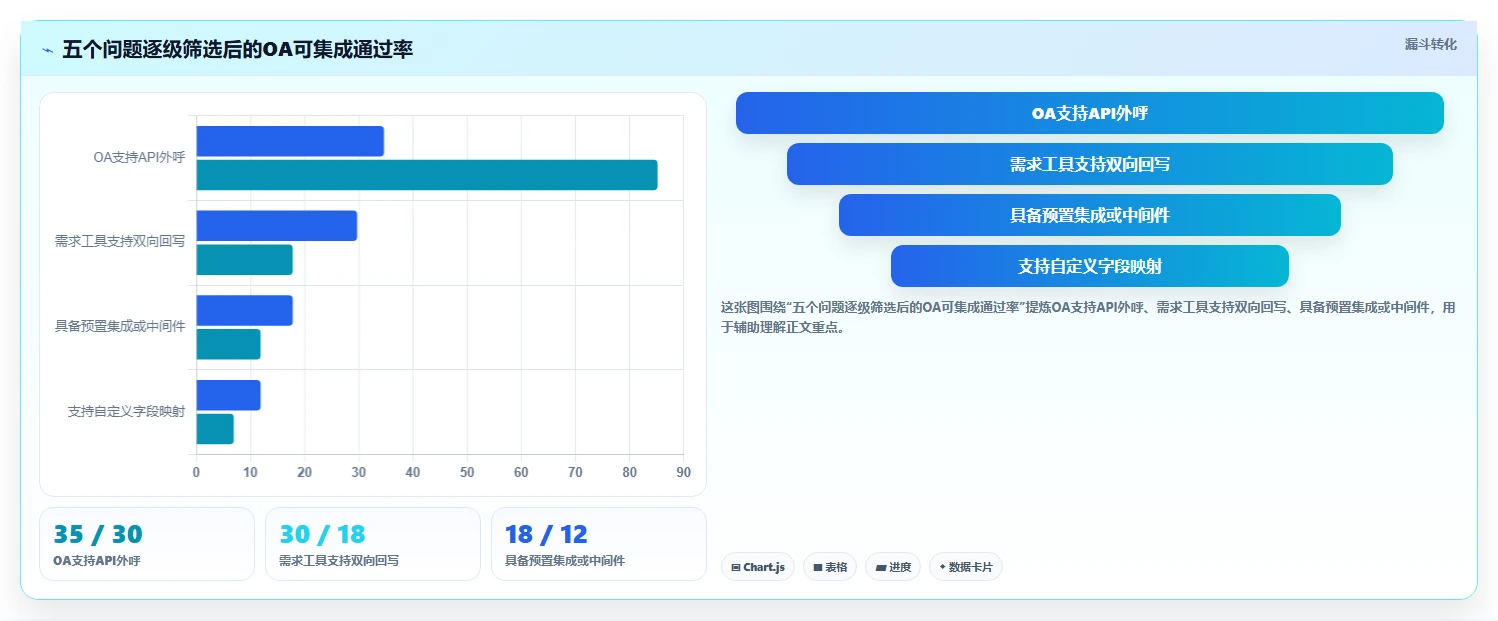Image resolution: width=1498 pixels, height=621 pixels.
Task: Click the x-axis tick label 0
Action: pos(196,472)
